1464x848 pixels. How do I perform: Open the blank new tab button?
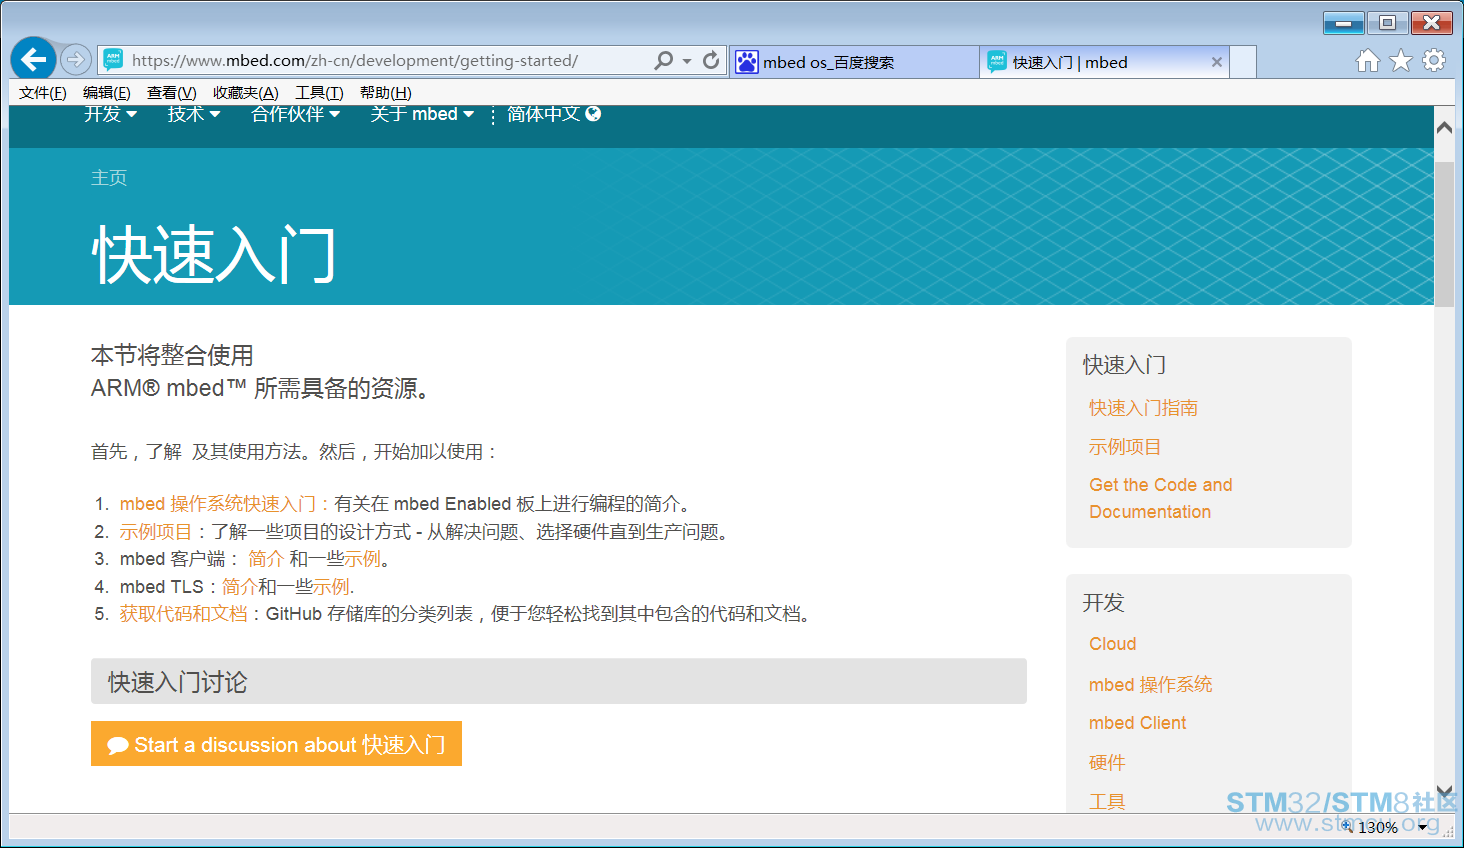[1243, 62]
